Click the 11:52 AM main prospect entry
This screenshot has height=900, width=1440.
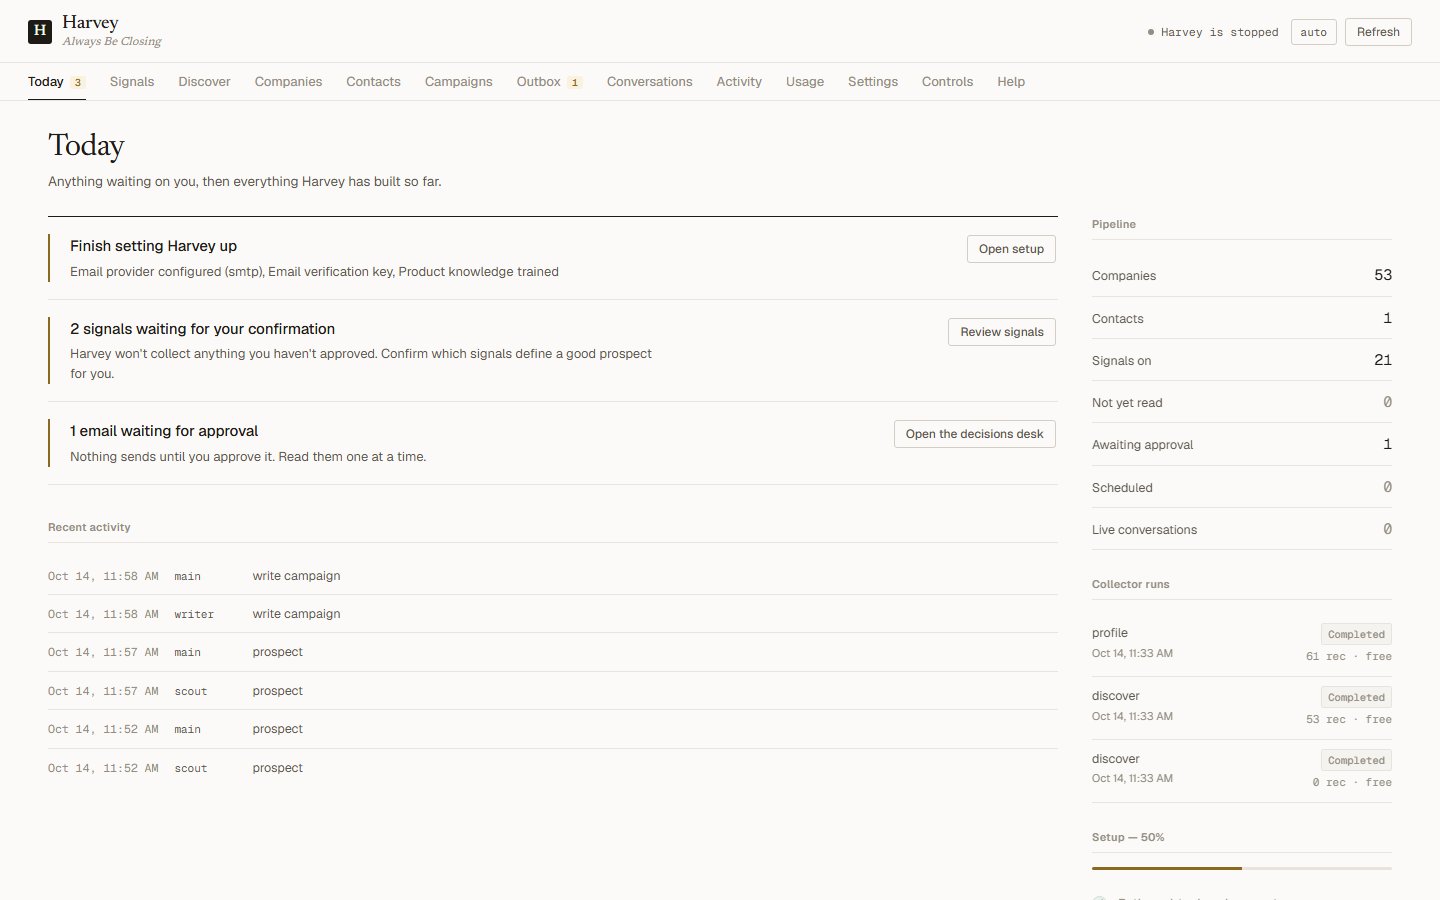coord(553,729)
